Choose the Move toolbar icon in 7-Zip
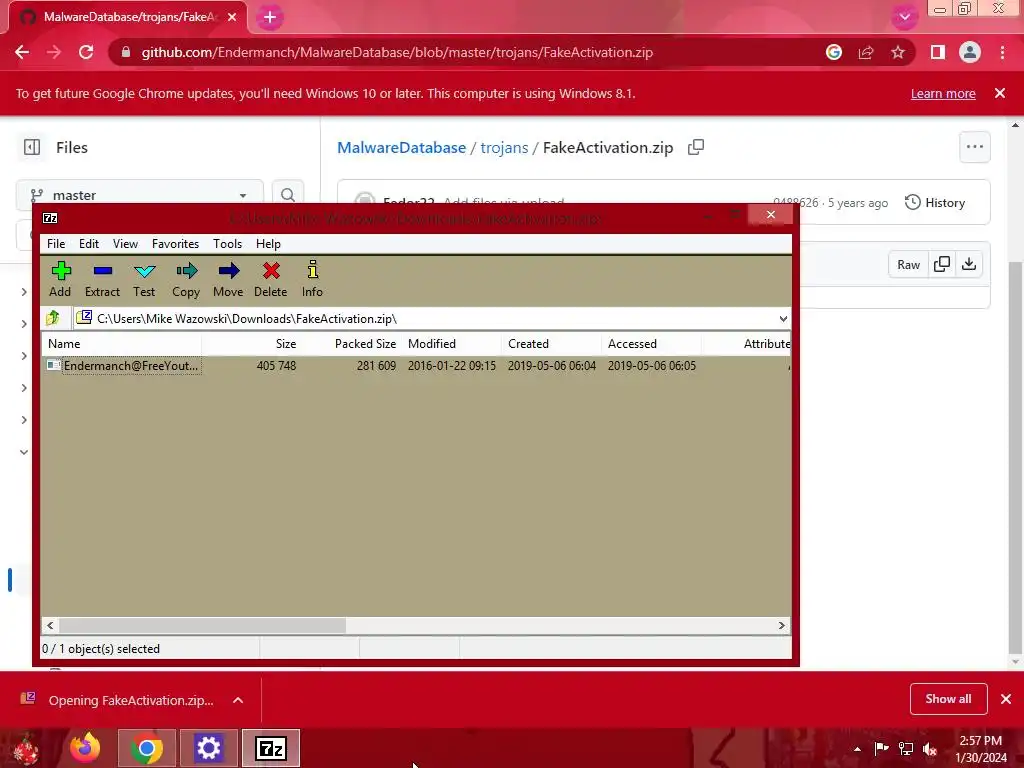The image size is (1024, 768). coord(228,280)
